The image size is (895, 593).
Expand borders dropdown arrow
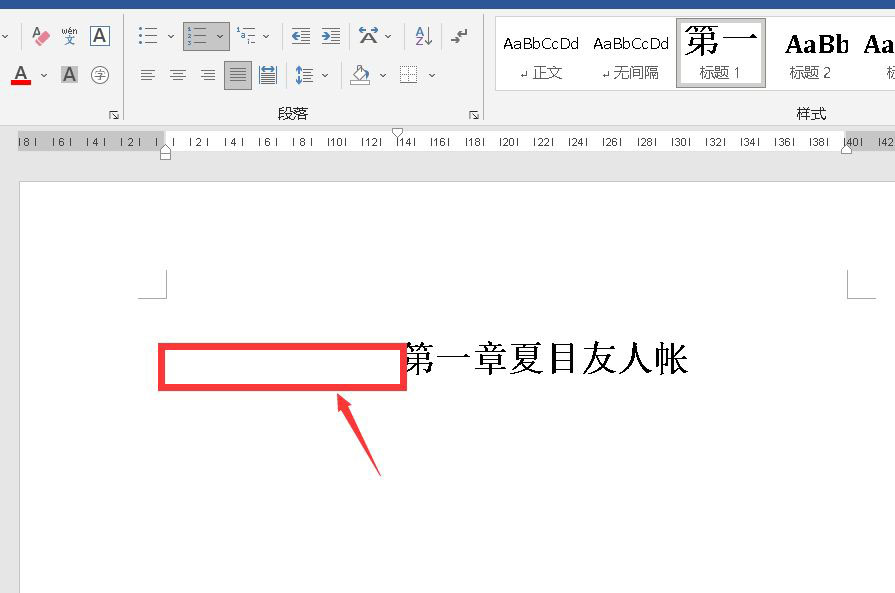[x=432, y=75]
